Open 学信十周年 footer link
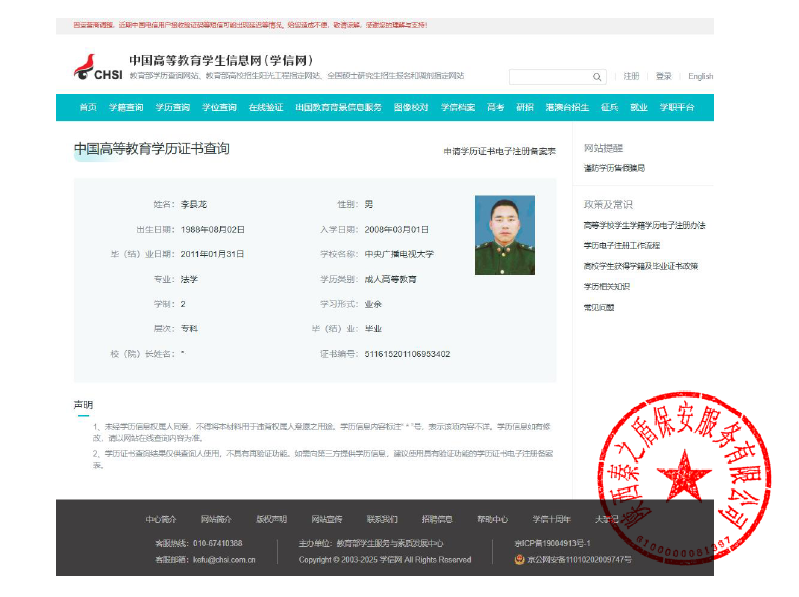This screenshot has width=799, height=597. (551, 519)
